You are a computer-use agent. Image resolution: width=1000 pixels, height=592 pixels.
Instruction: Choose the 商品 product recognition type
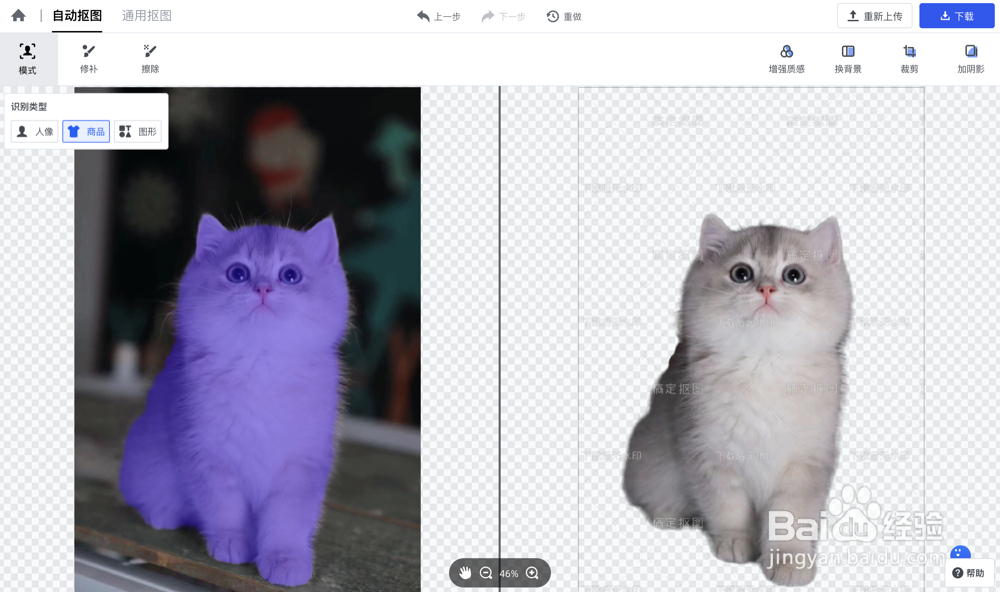pyautogui.click(x=86, y=131)
